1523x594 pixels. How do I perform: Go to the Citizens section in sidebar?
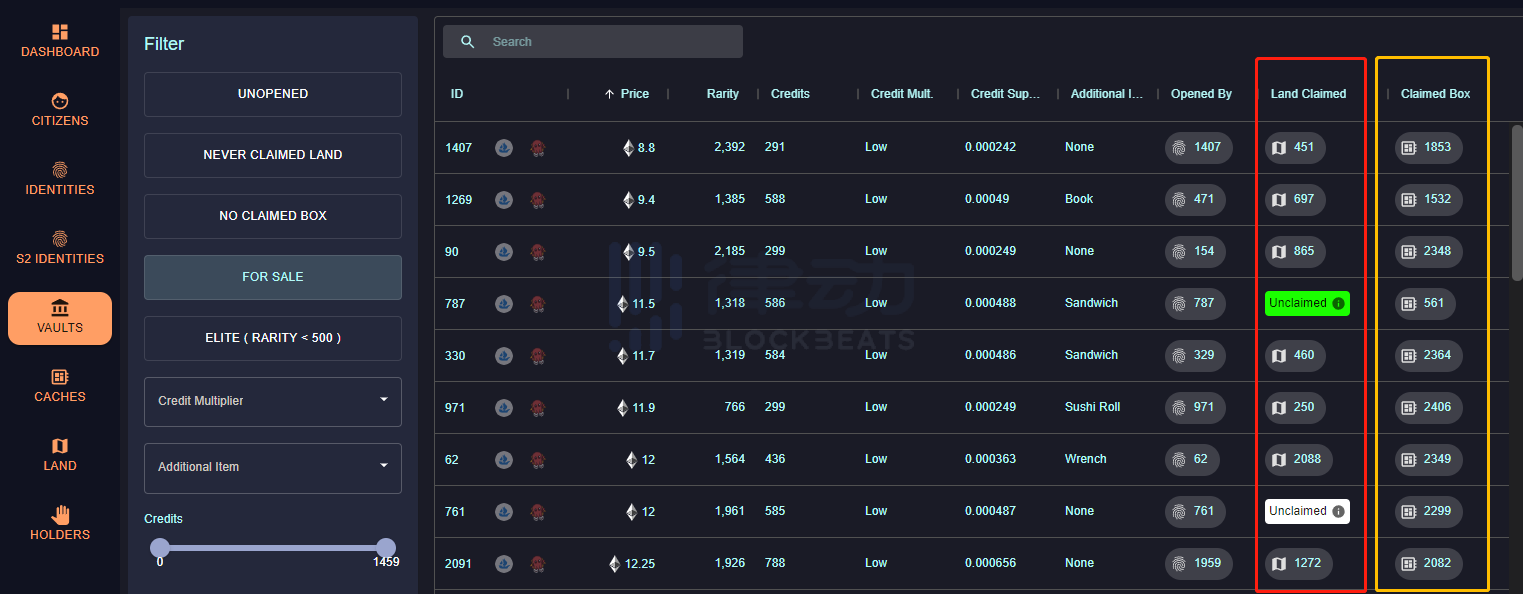[x=60, y=110]
